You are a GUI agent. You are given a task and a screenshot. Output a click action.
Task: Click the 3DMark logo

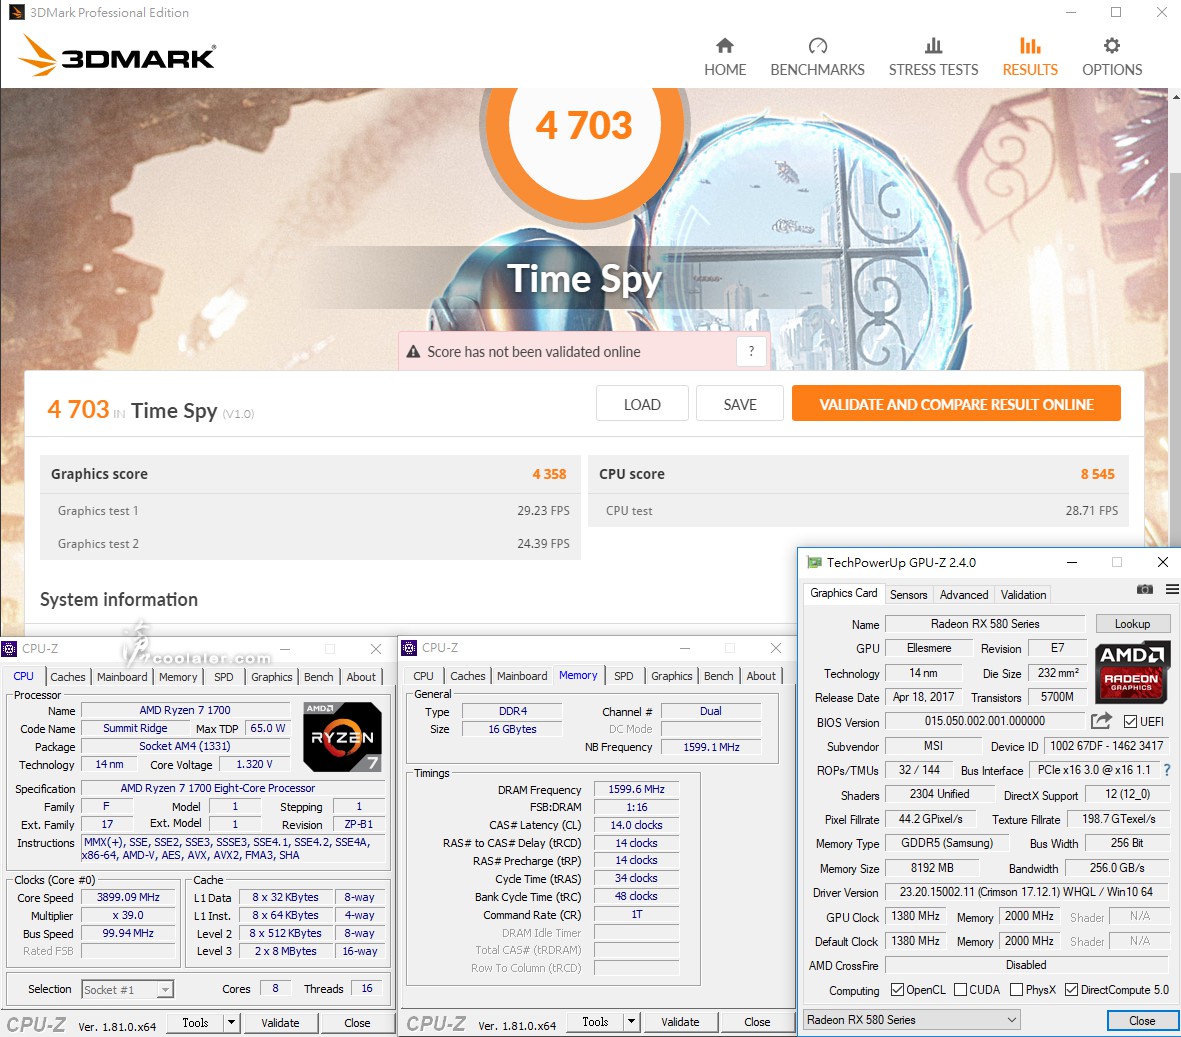tap(117, 56)
